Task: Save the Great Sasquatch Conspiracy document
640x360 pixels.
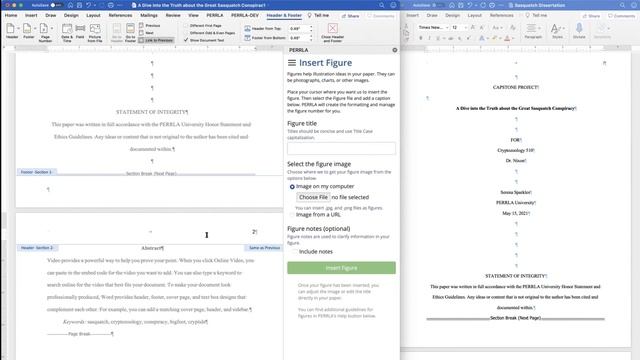Action: (x=79, y=5)
